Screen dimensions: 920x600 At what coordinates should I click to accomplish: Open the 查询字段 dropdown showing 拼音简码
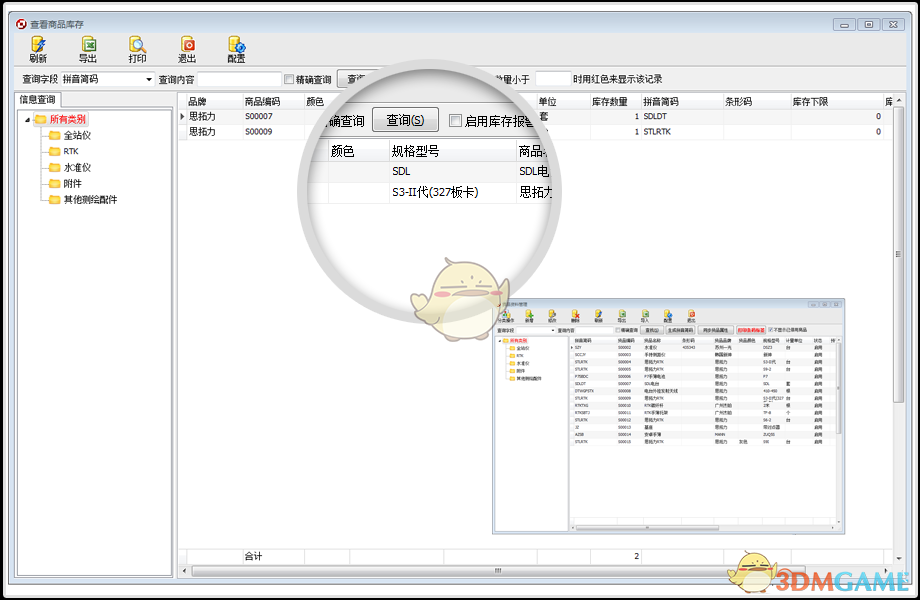coord(148,79)
